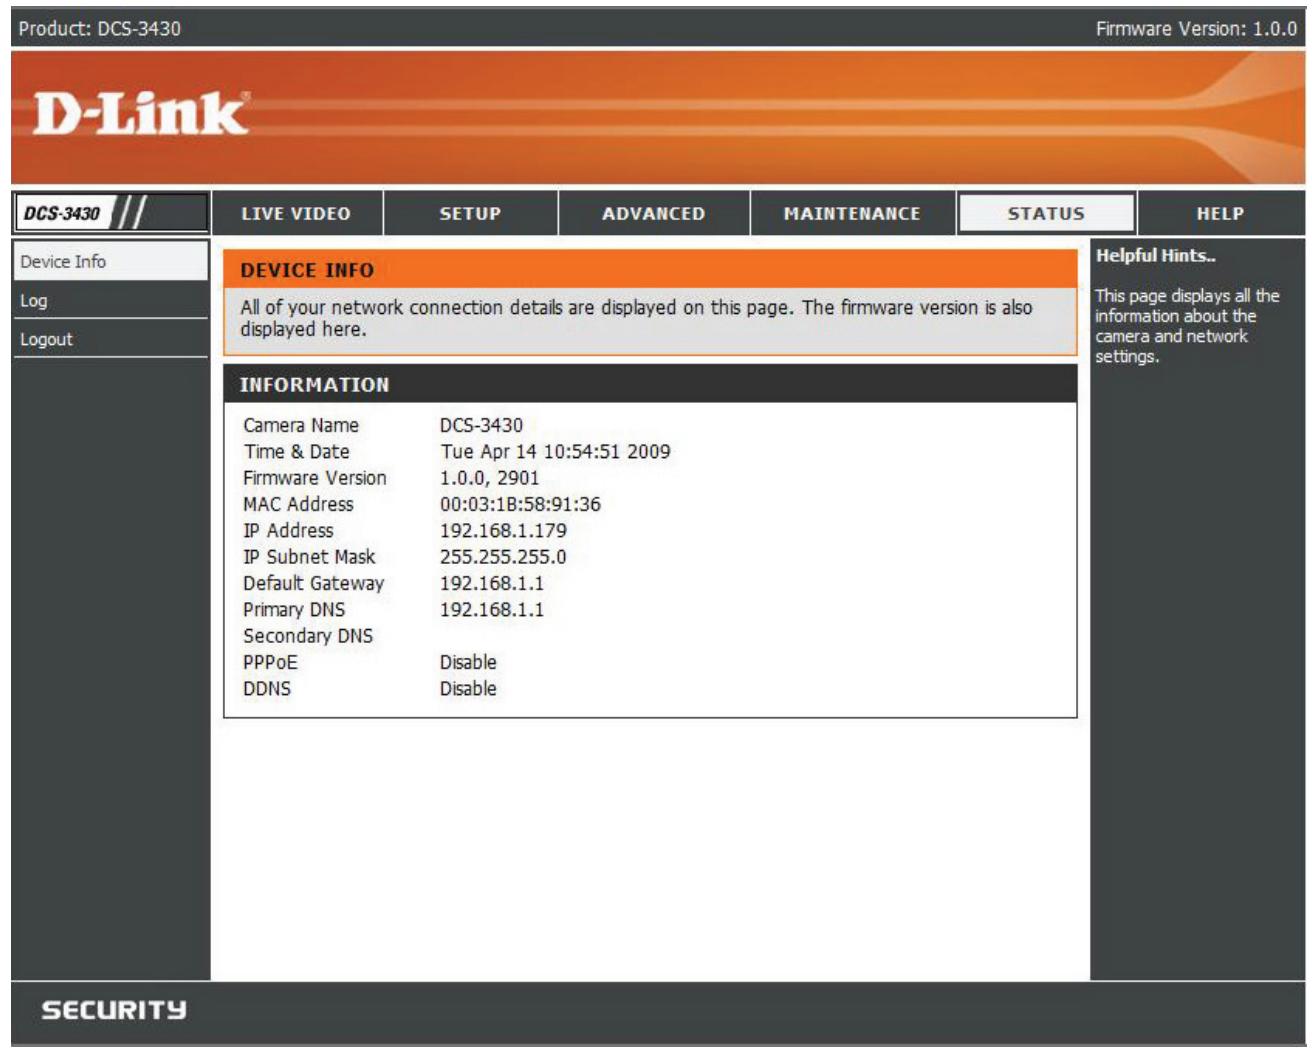Open the Maintenance tab
Viewport: 1312px width, 1050px height.
(x=852, y=213)
